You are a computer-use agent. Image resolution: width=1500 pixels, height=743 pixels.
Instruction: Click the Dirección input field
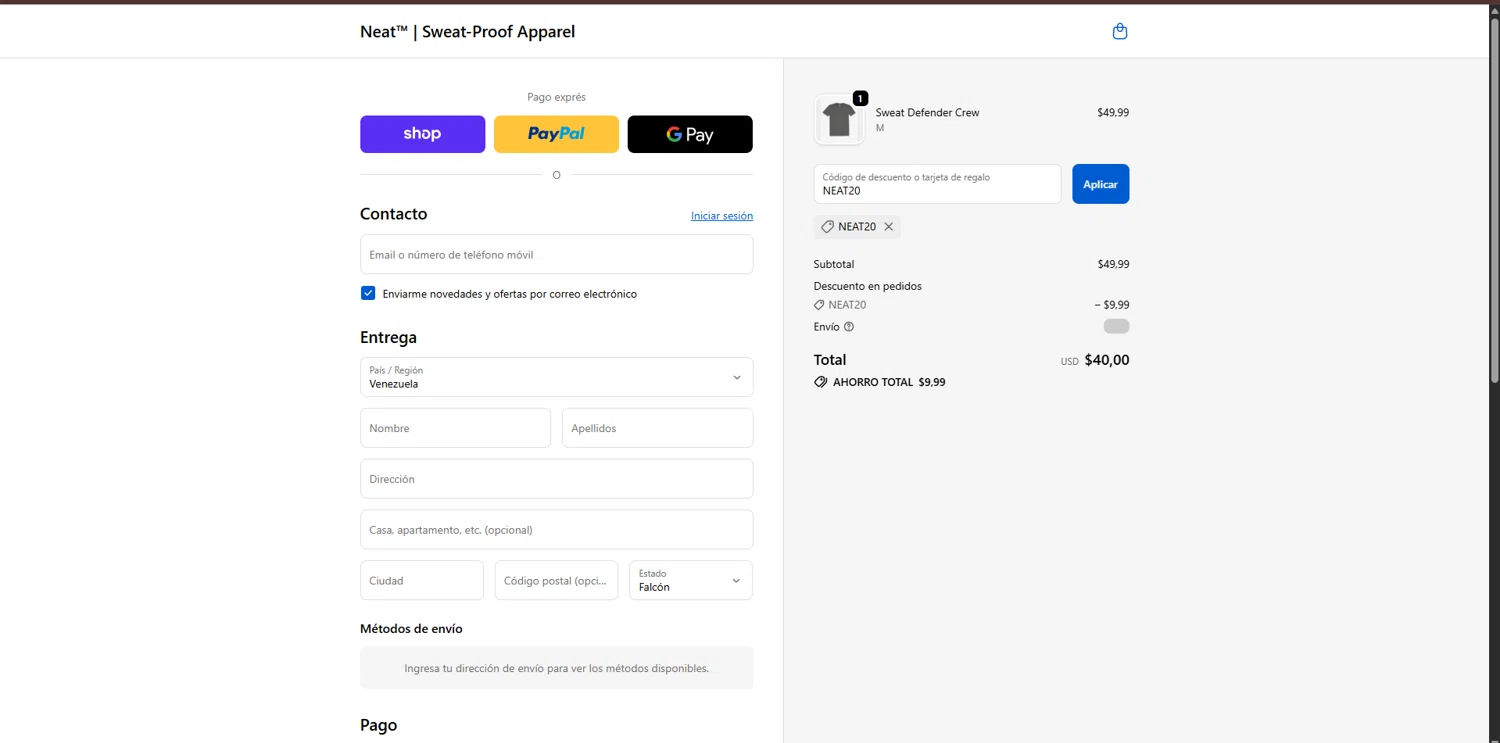tap(556, 479)
